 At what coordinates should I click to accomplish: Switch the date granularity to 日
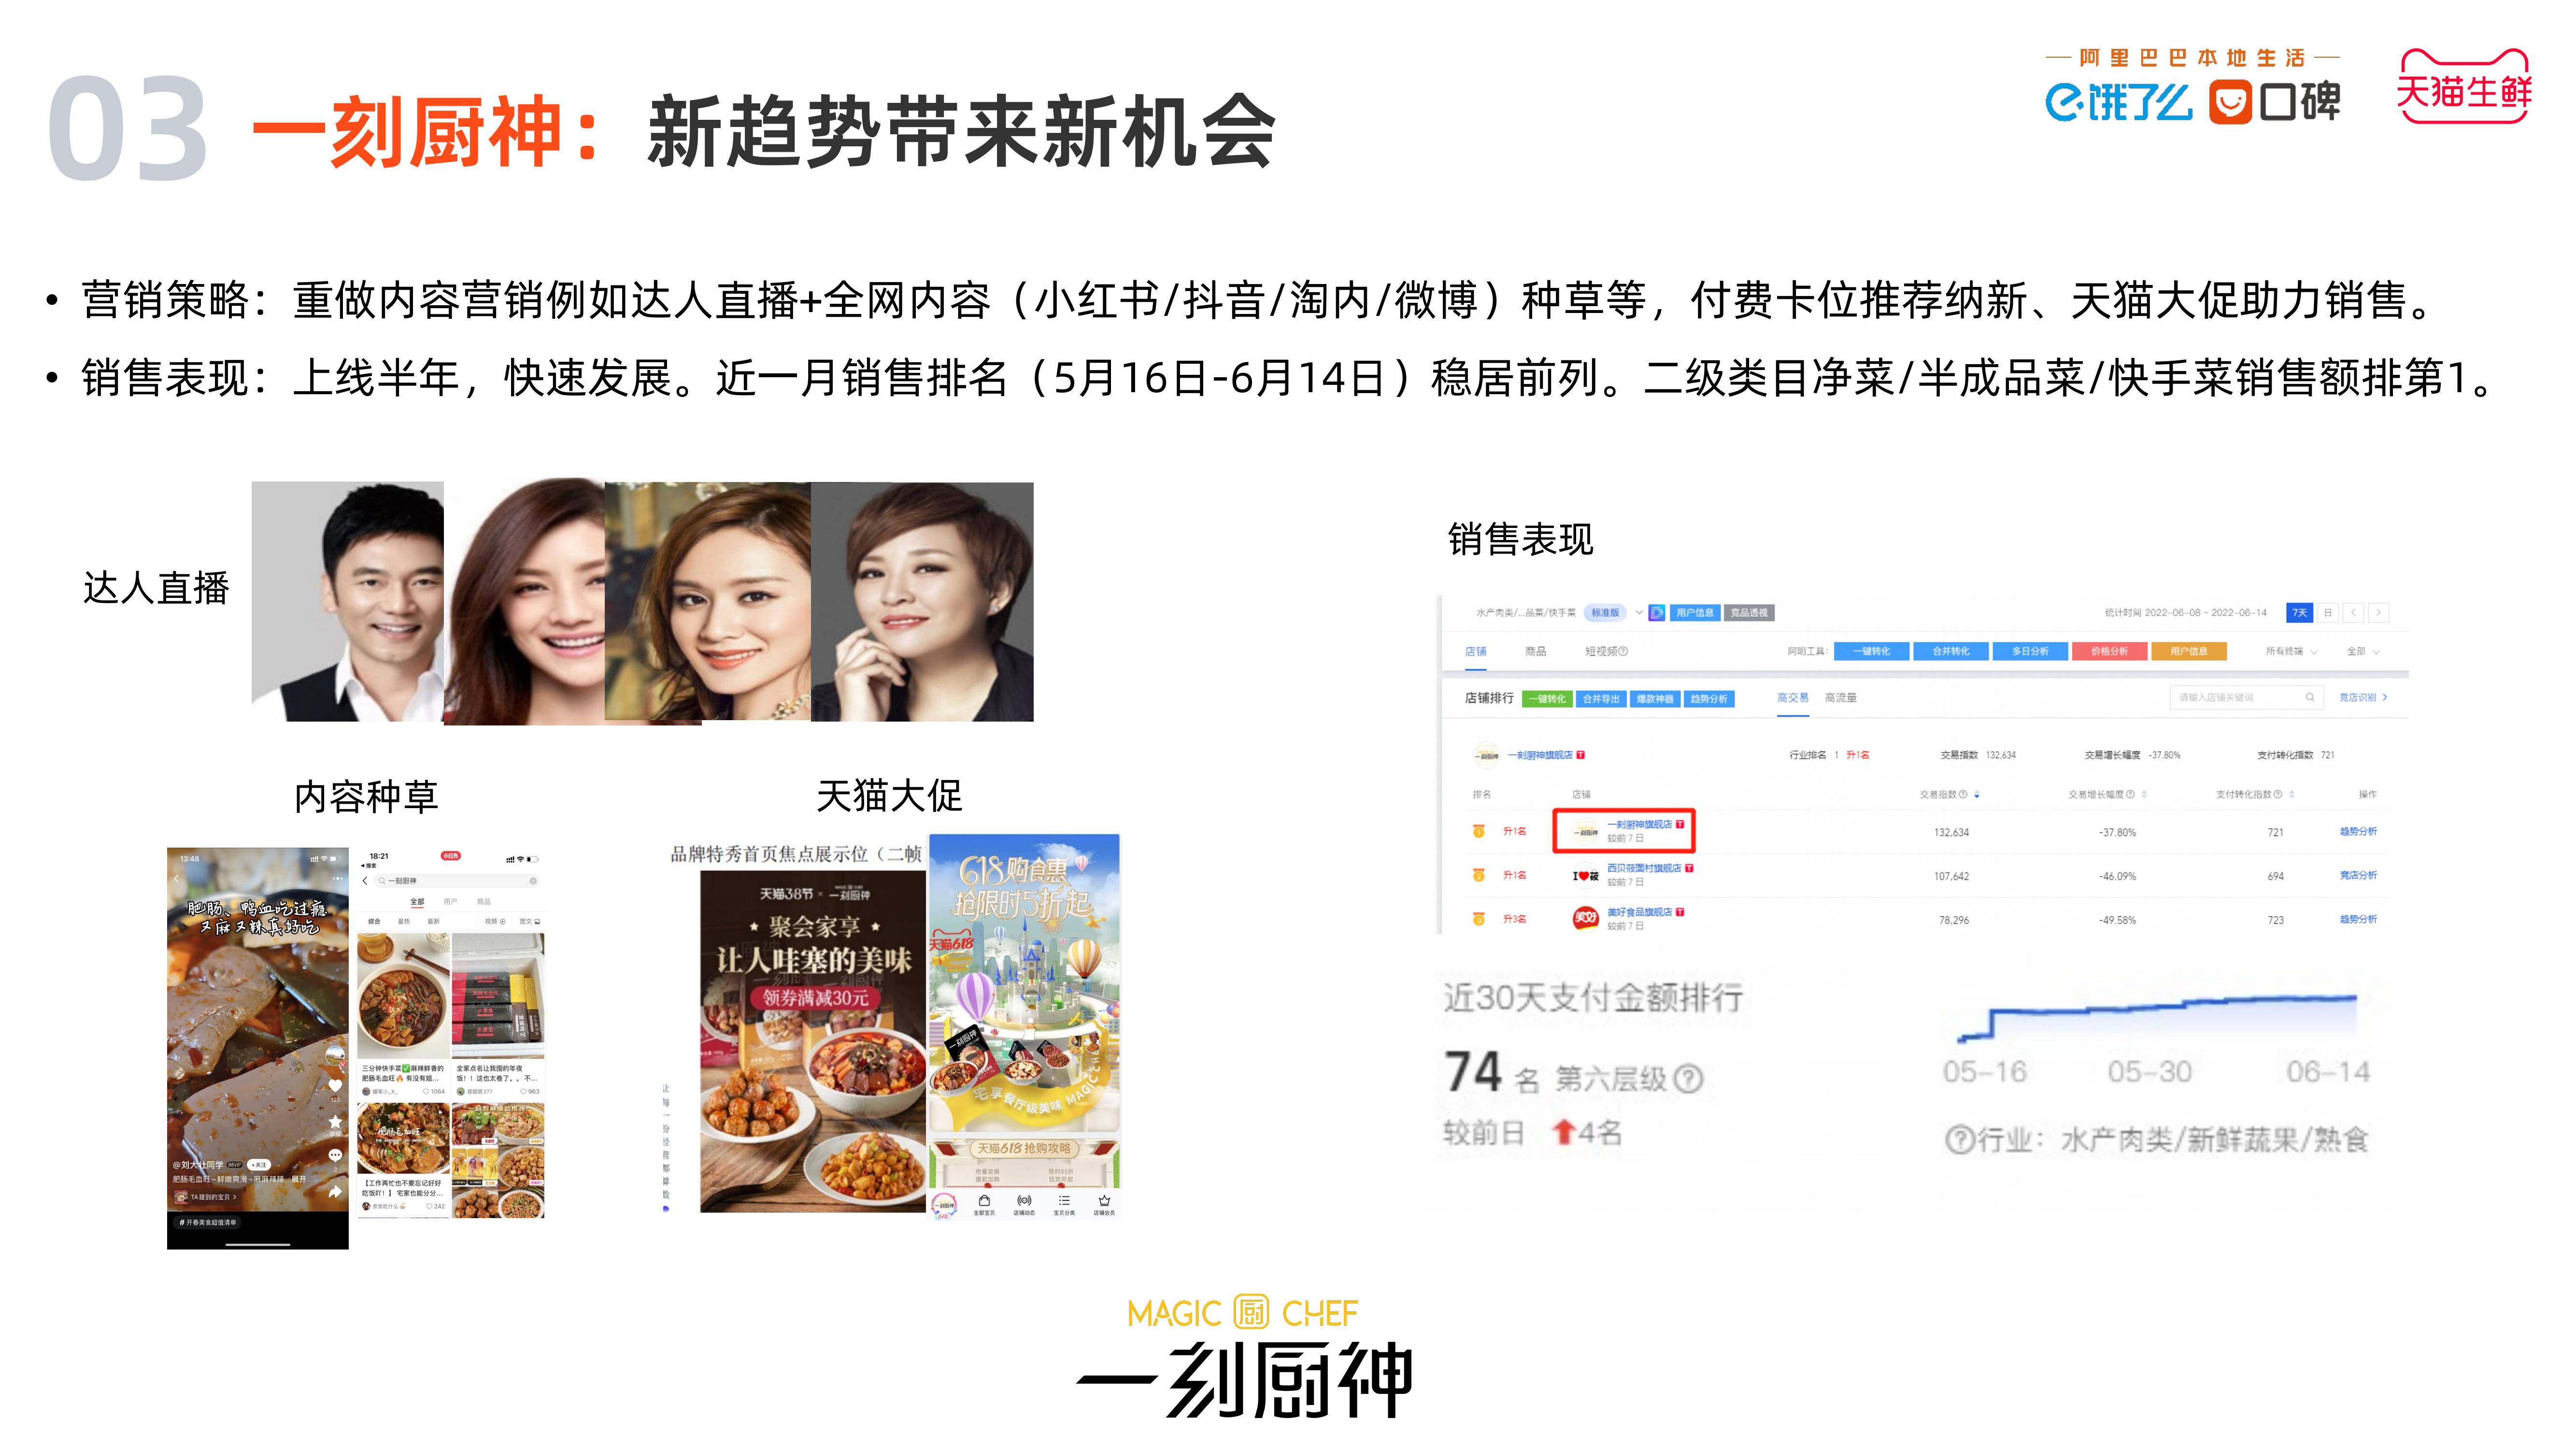click(2328, 612)
